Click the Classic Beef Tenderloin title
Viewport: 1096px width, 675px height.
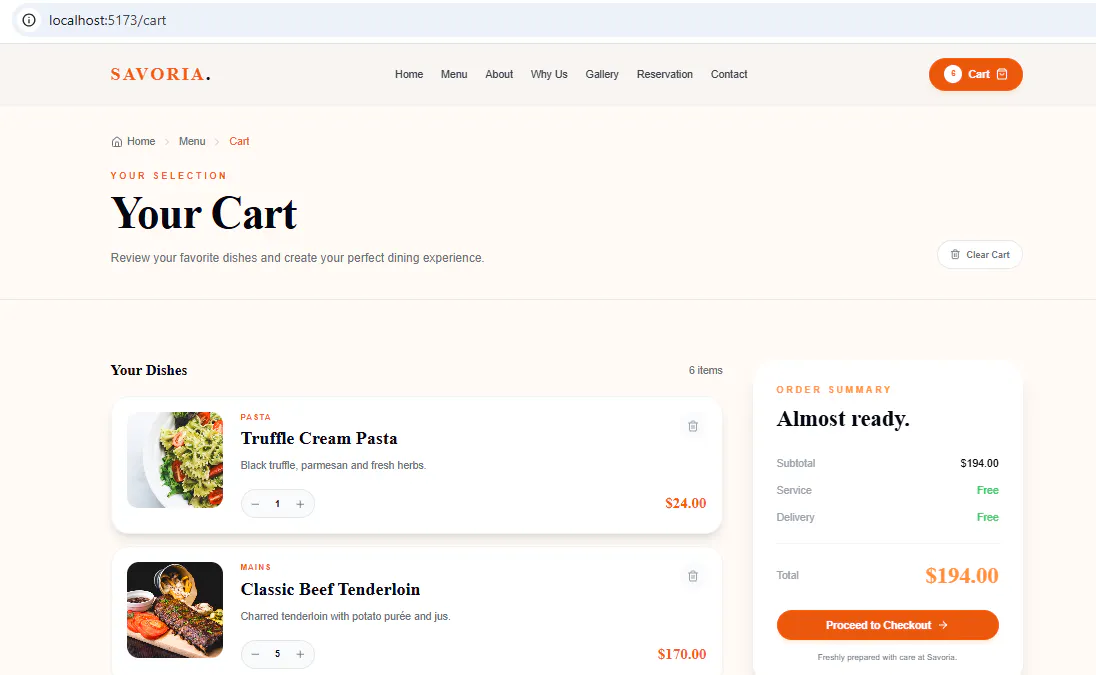click(x=330, y=589)
